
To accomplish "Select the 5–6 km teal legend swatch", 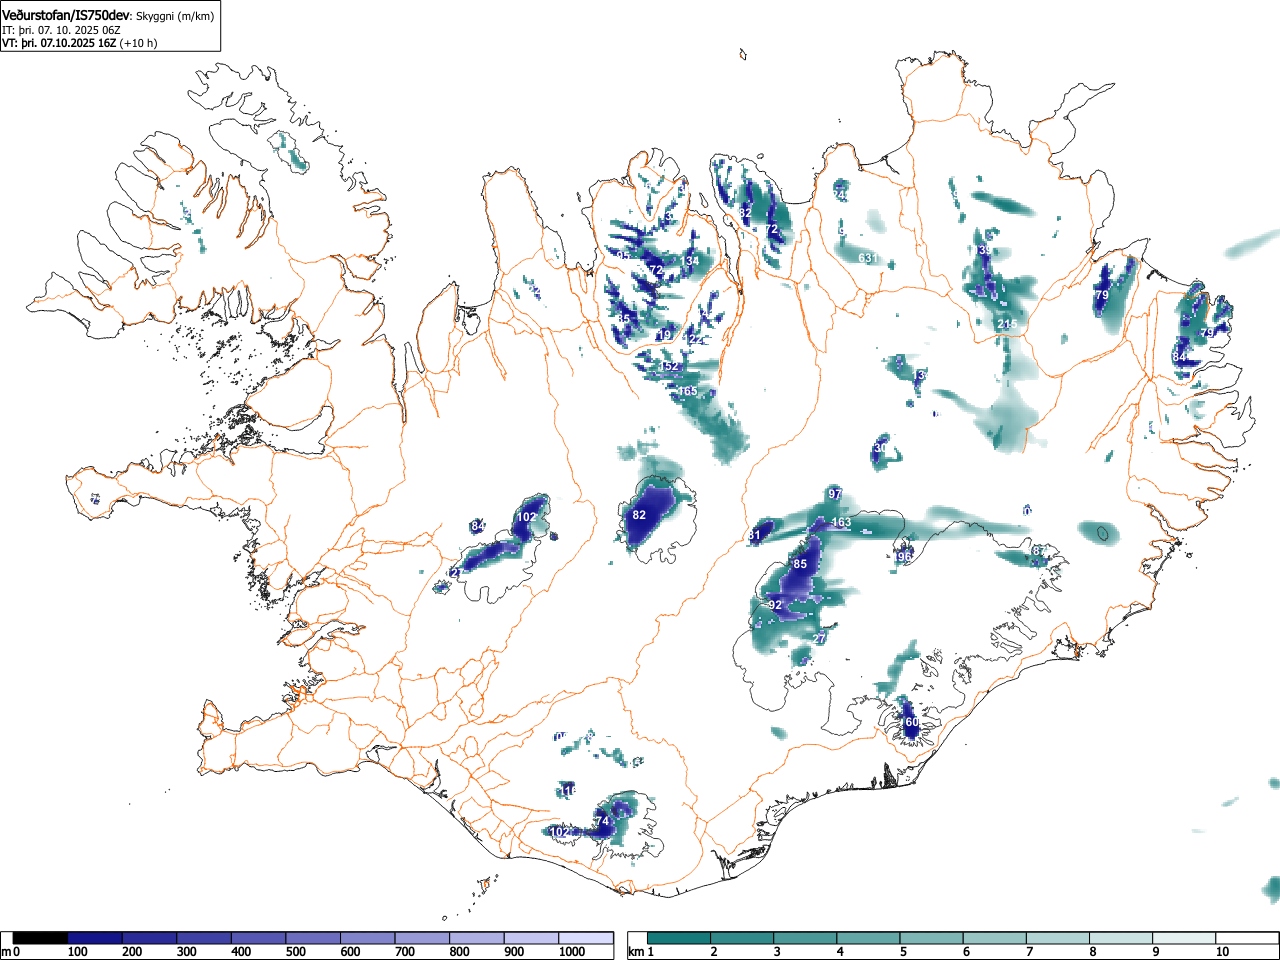I will [933, 938].
